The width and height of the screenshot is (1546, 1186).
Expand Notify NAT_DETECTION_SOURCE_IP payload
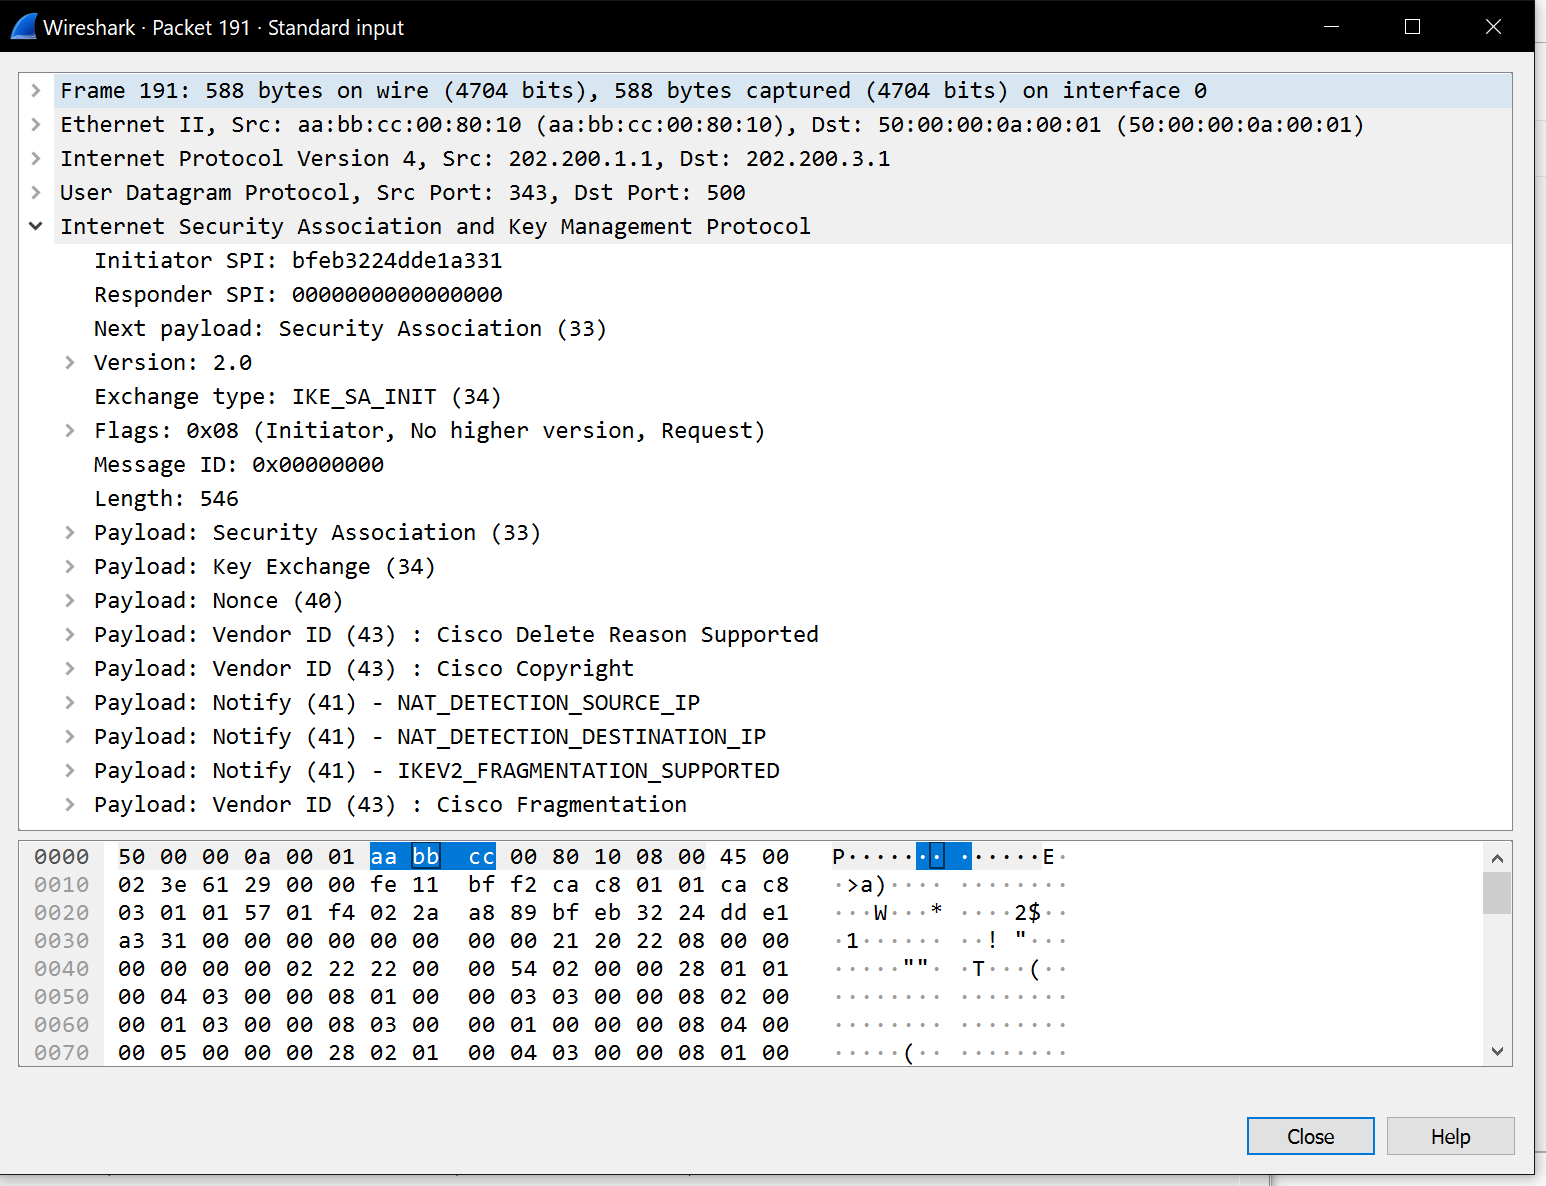pos(70,703)
